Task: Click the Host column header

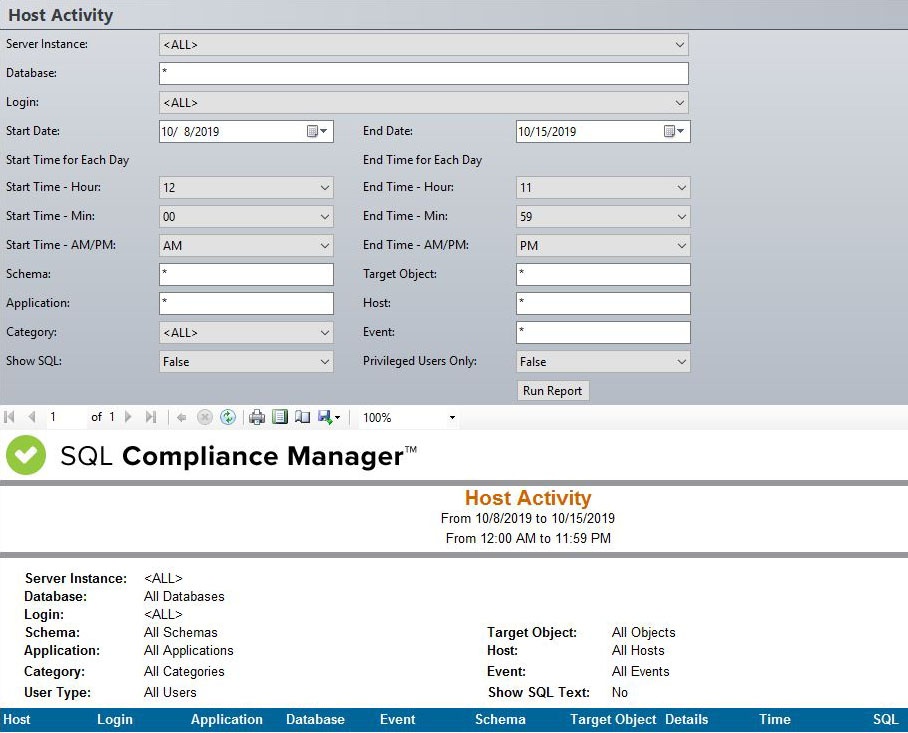Action: (17, 719)
